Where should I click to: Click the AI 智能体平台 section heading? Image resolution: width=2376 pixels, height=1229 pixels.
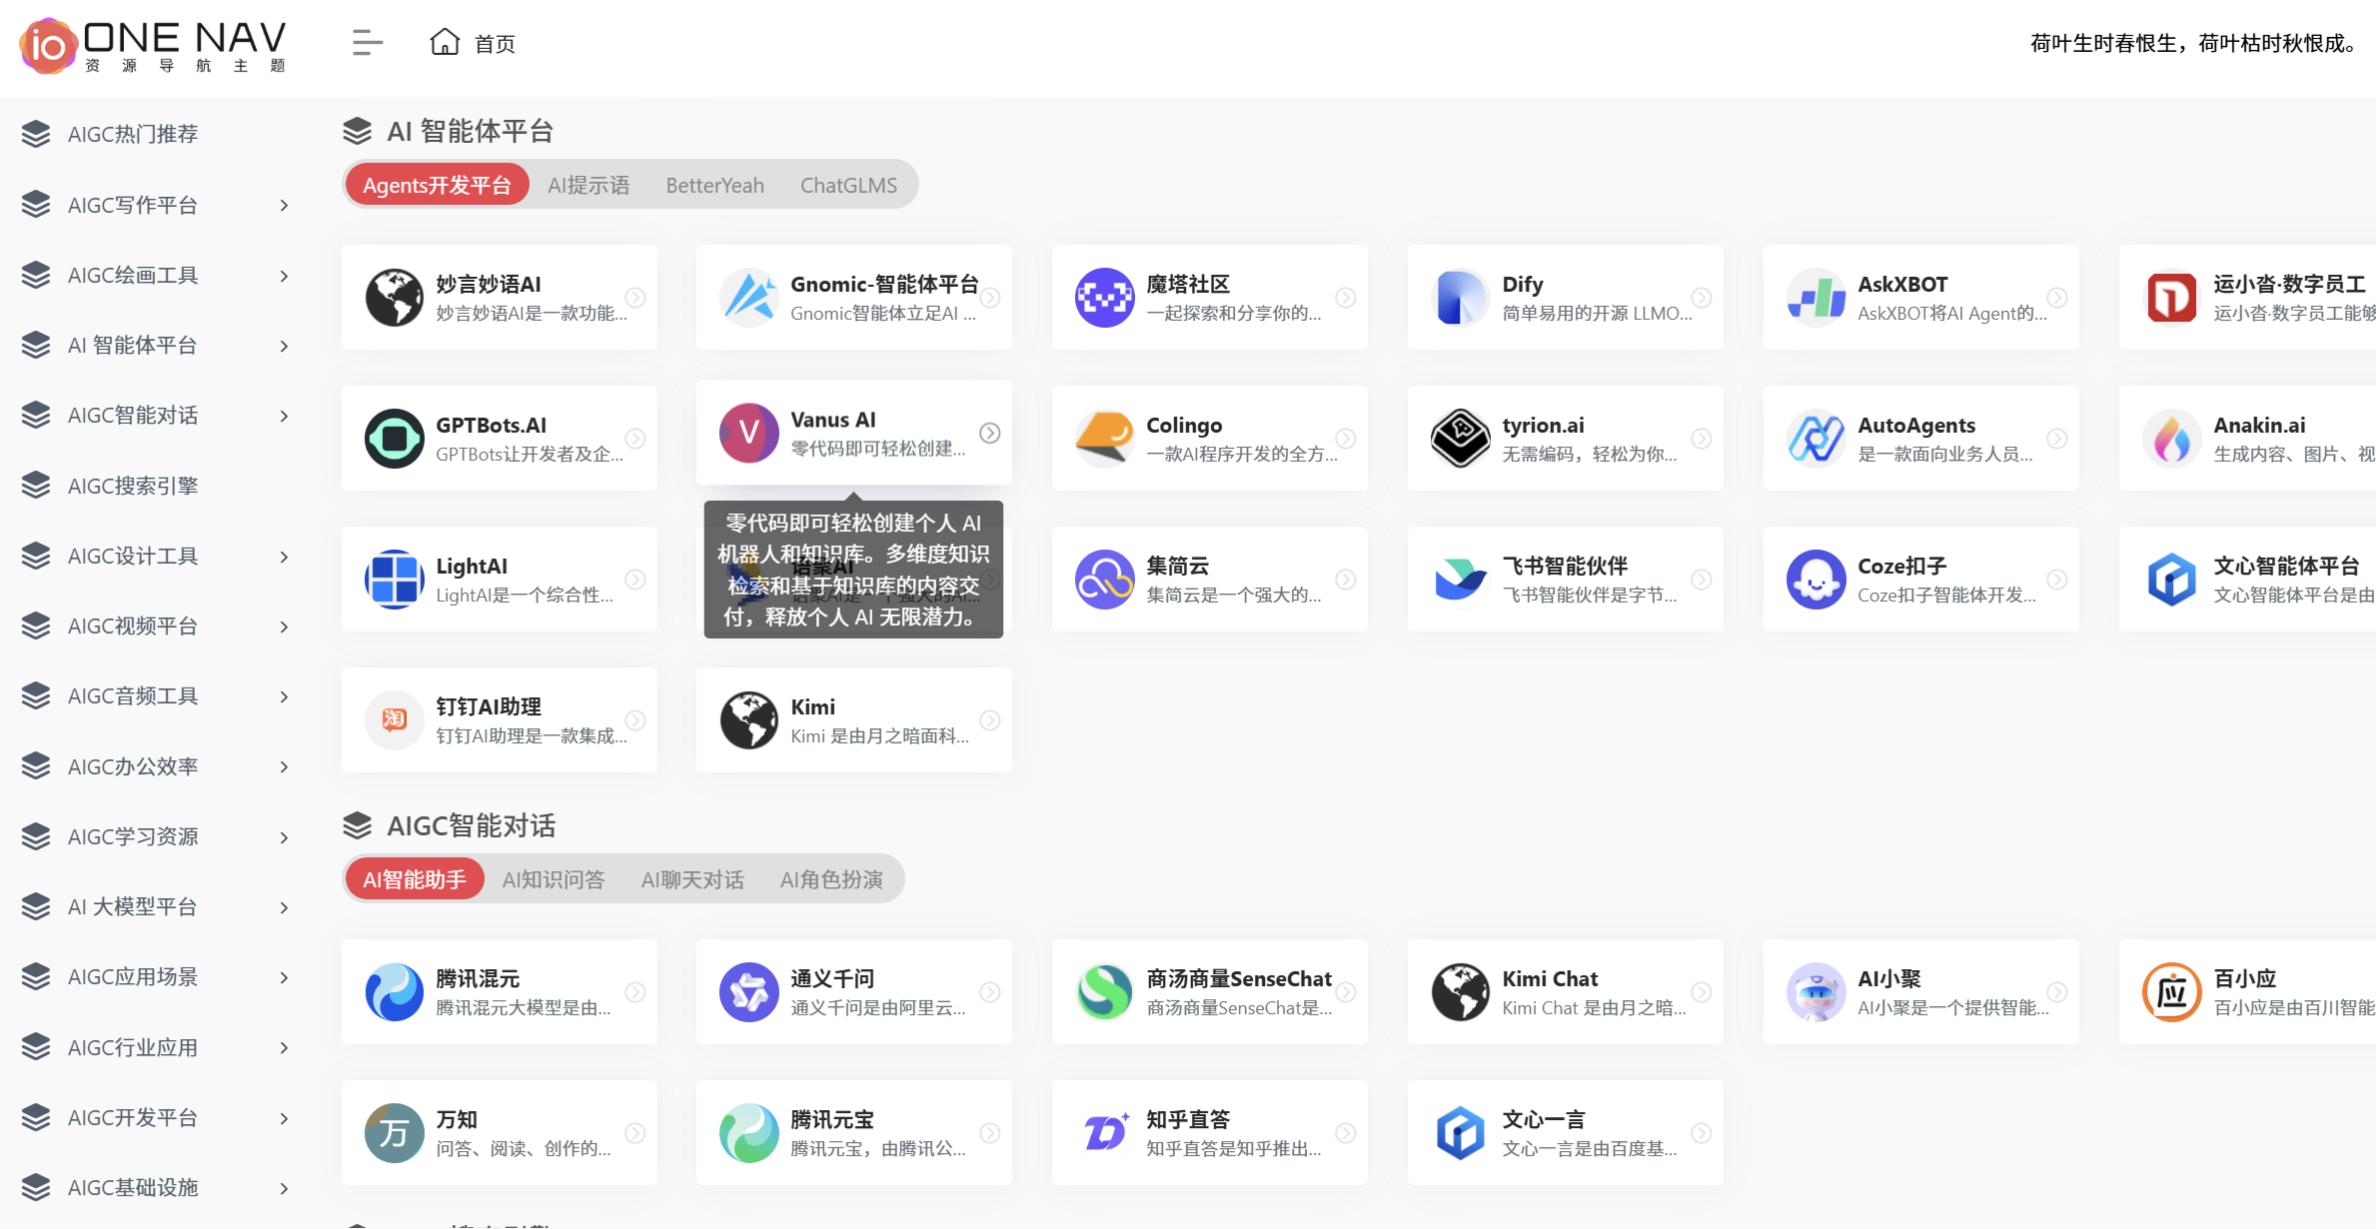coord(470,131)
